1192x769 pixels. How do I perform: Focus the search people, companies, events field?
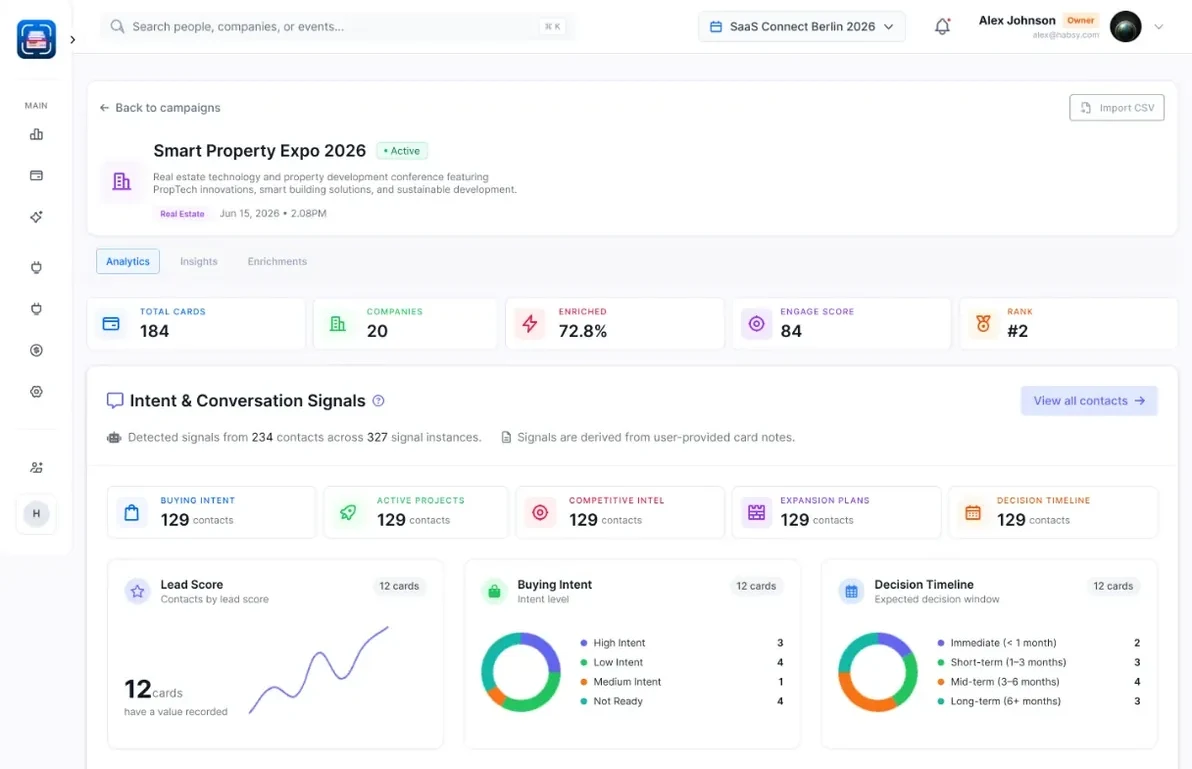(338, 27)
